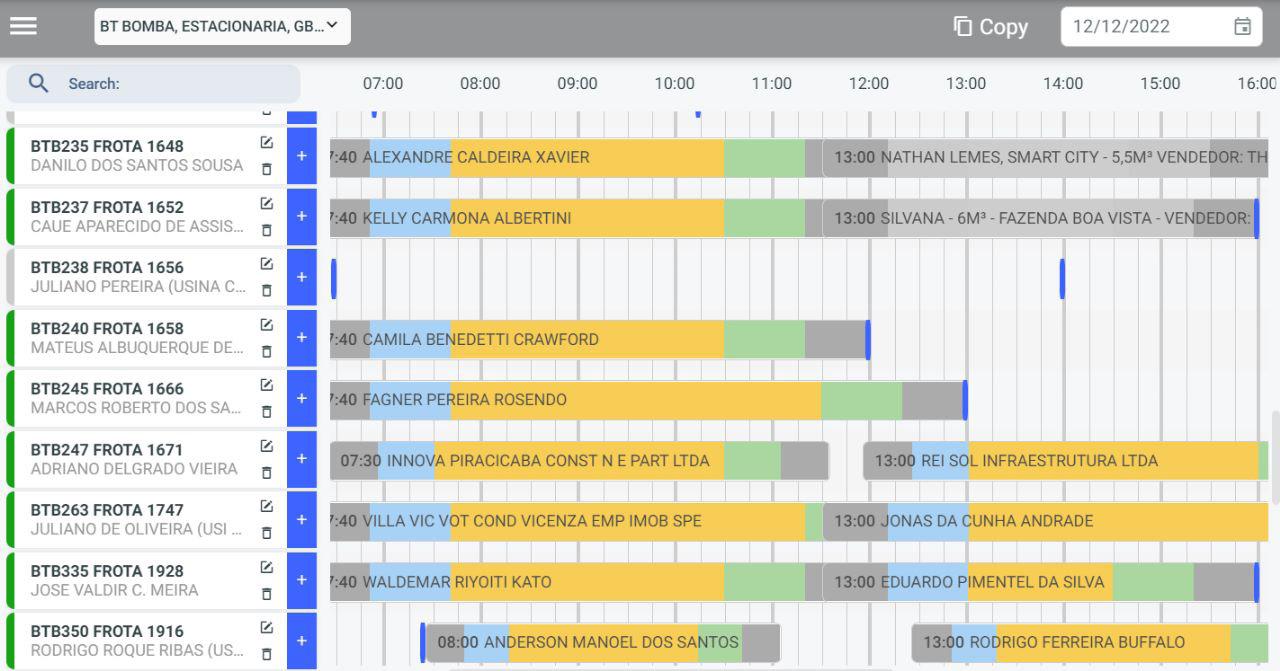The width and height of the screenshot is (1280, 671).
Task: Click the 12:00 time header
Action: click(x=868, y=84)
